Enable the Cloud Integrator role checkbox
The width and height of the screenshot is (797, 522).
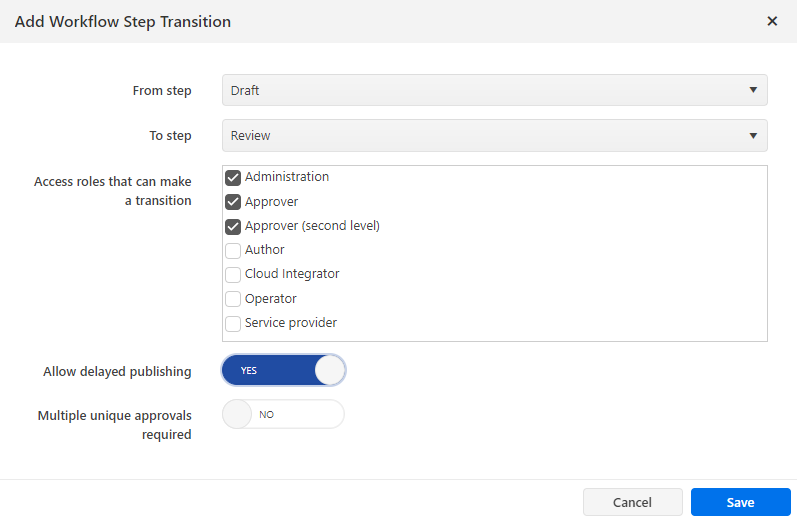[x=233, y=275]
